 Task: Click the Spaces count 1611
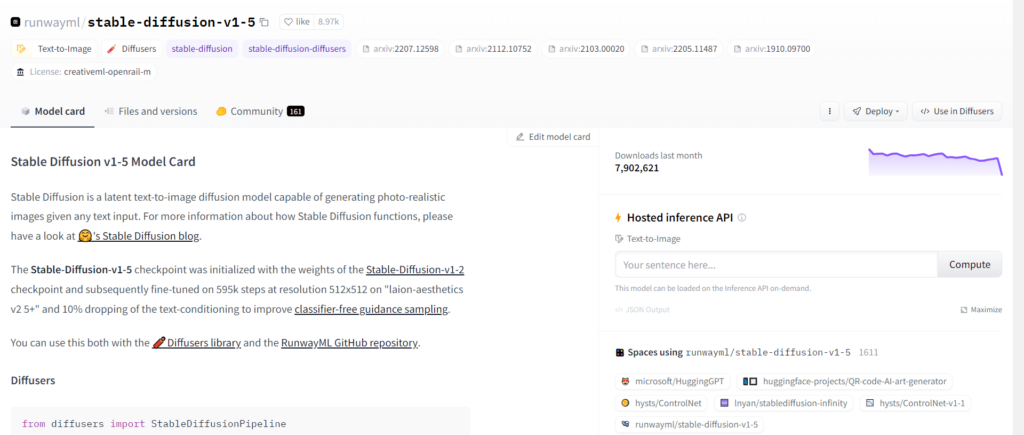(x=869, y=352)
